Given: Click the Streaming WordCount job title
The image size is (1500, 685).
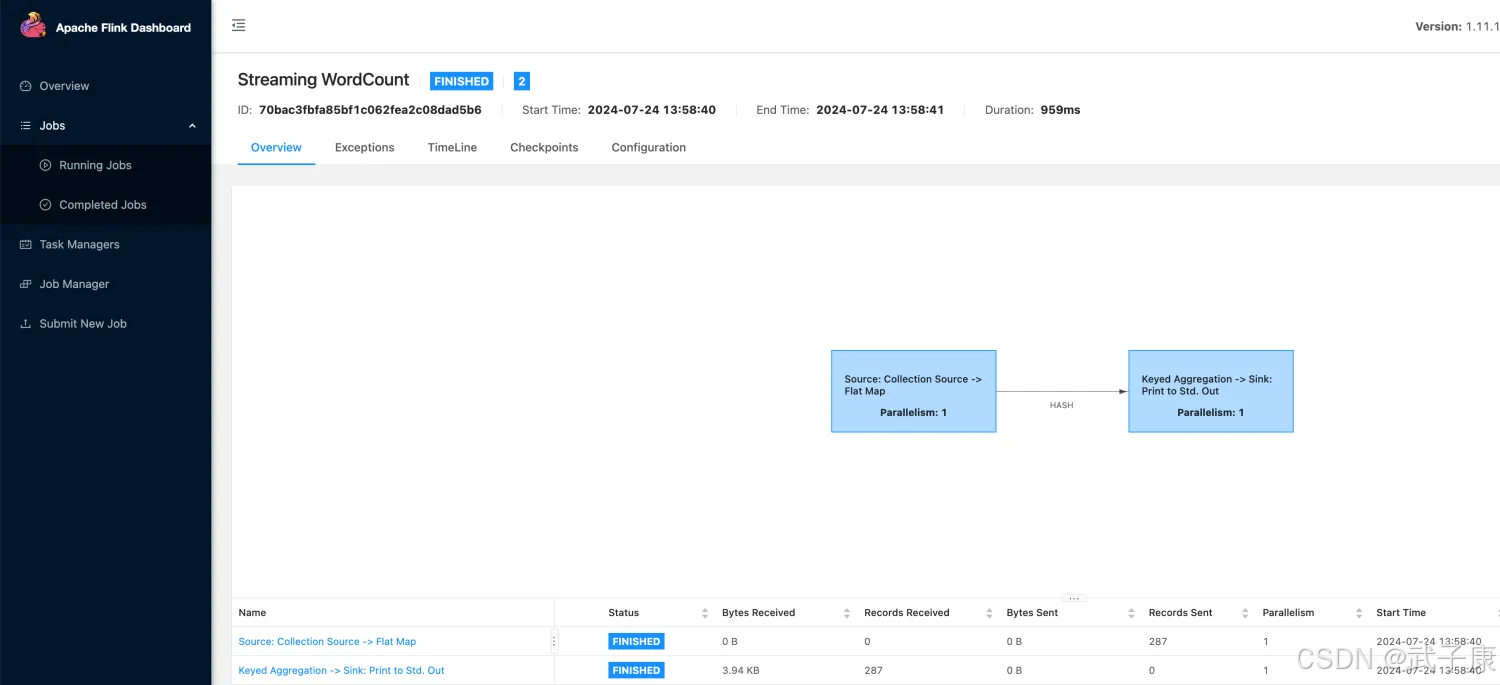Looking at the screenshot, I should (323, 80).
